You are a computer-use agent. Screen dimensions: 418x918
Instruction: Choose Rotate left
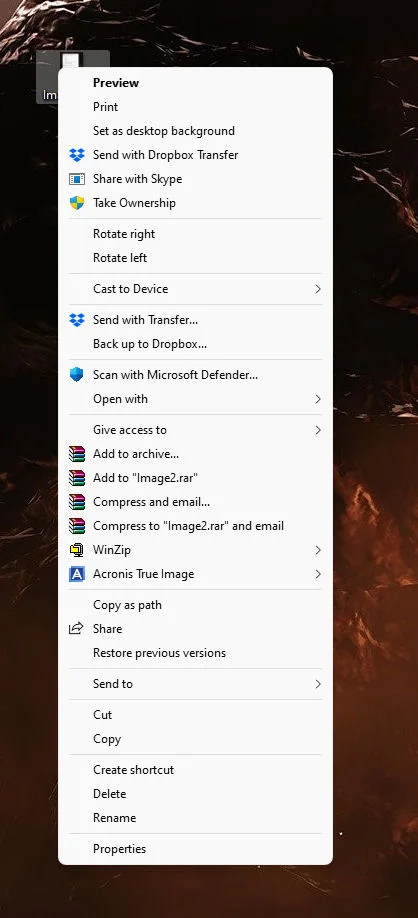point(196,258)
